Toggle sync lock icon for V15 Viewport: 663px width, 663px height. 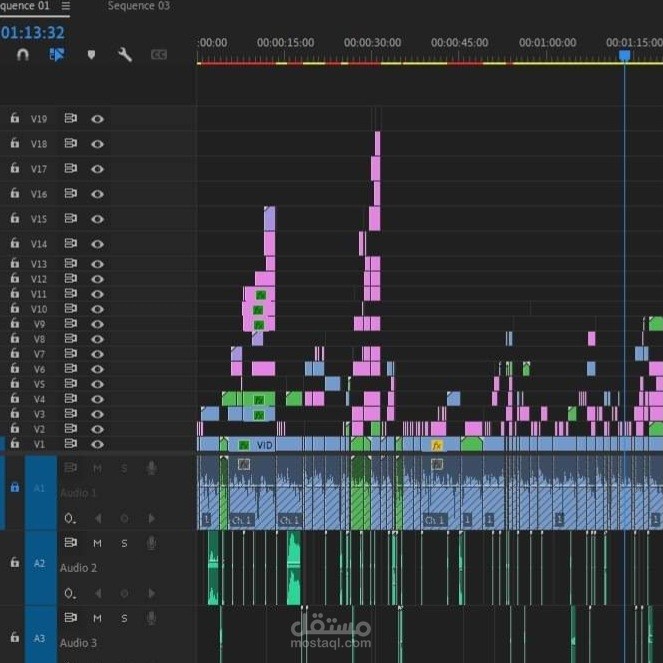(70, 218)
